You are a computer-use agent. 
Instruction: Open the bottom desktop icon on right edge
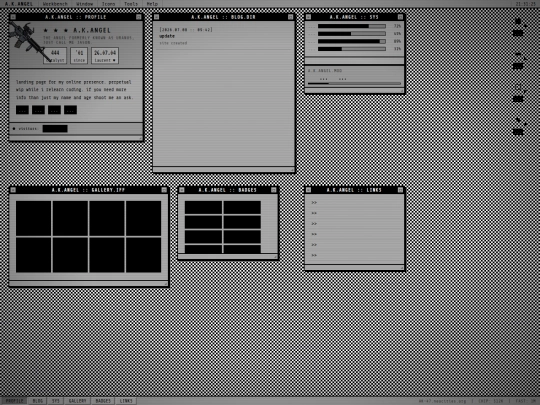click(x=519, y=126)
